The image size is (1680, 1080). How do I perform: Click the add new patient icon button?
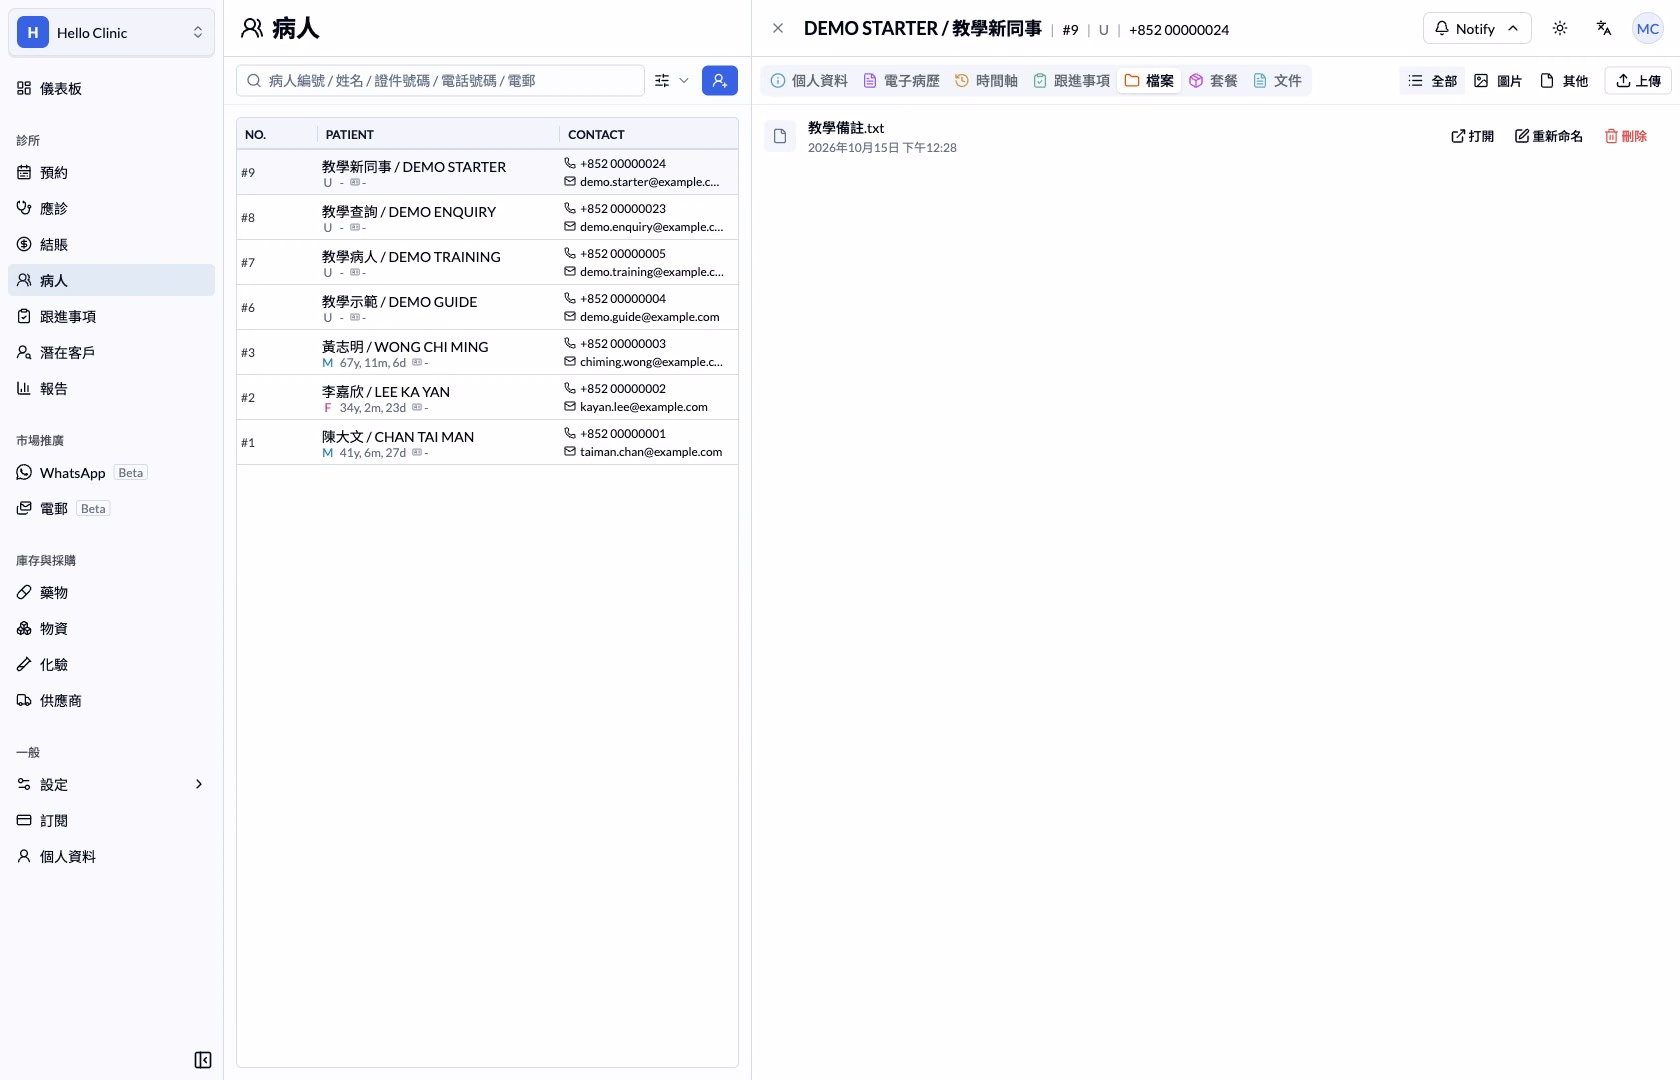(720, 81)
